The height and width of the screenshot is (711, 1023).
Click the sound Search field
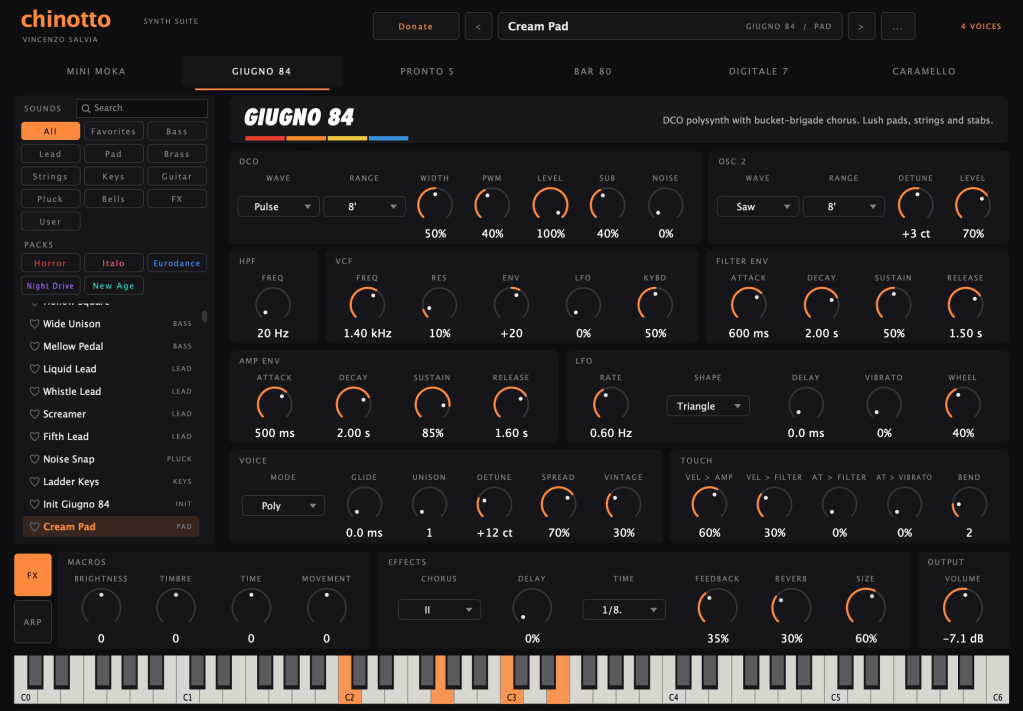[x=142, y=108]
